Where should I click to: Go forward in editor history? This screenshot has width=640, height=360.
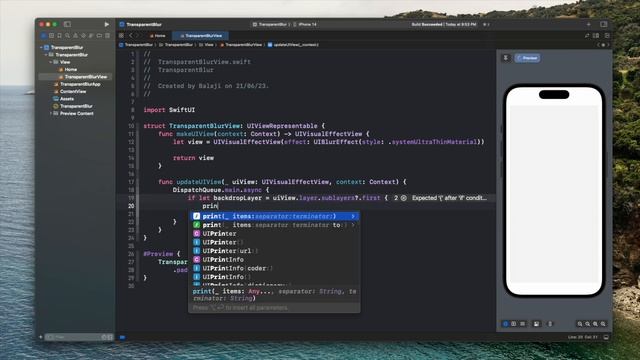point(138,36)
